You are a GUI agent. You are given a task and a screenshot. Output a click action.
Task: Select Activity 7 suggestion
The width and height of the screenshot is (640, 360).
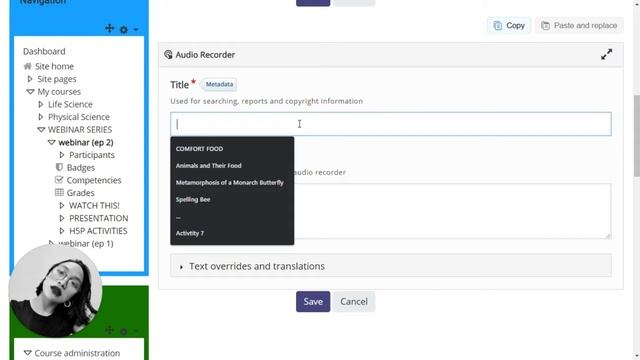click(x=232, y=233)
